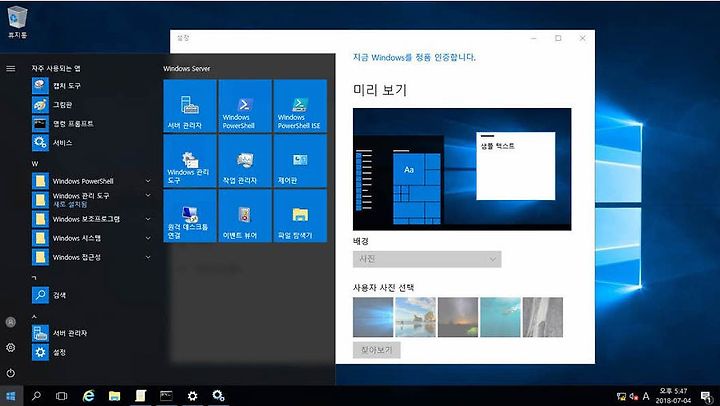Open the 제어판 Control Panel tile
Viewport: 720px width, 406px height.
(x=300, y=161)
